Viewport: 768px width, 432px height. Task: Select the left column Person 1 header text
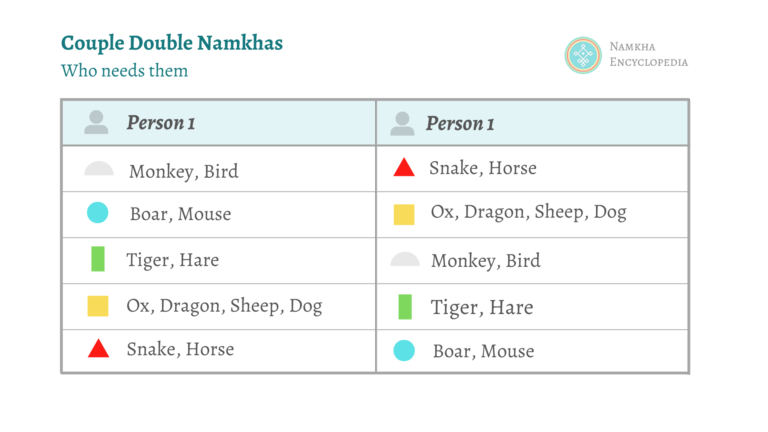pos(161,122)
